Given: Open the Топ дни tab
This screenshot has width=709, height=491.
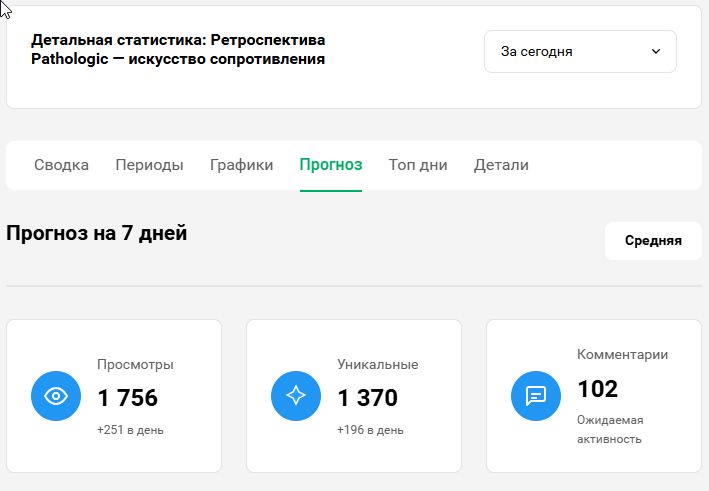Looking at the screenshot, I should click(418, 165).
